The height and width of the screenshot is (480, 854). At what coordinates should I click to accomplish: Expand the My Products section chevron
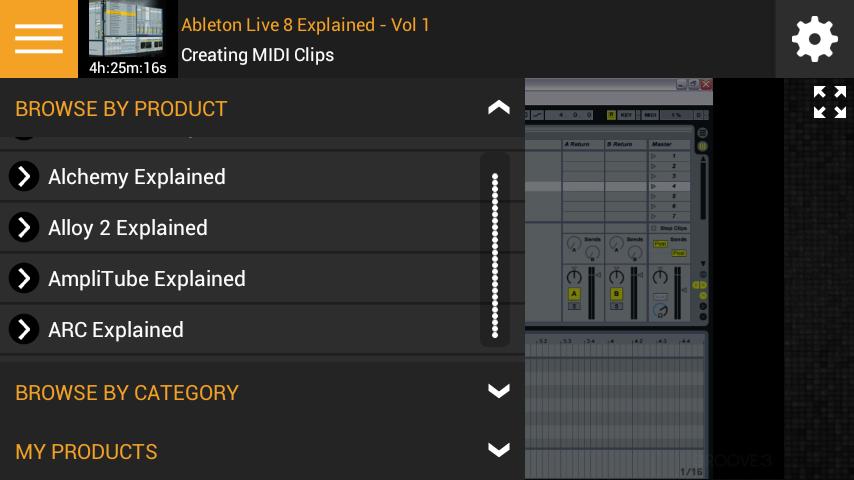pos(499,449)
